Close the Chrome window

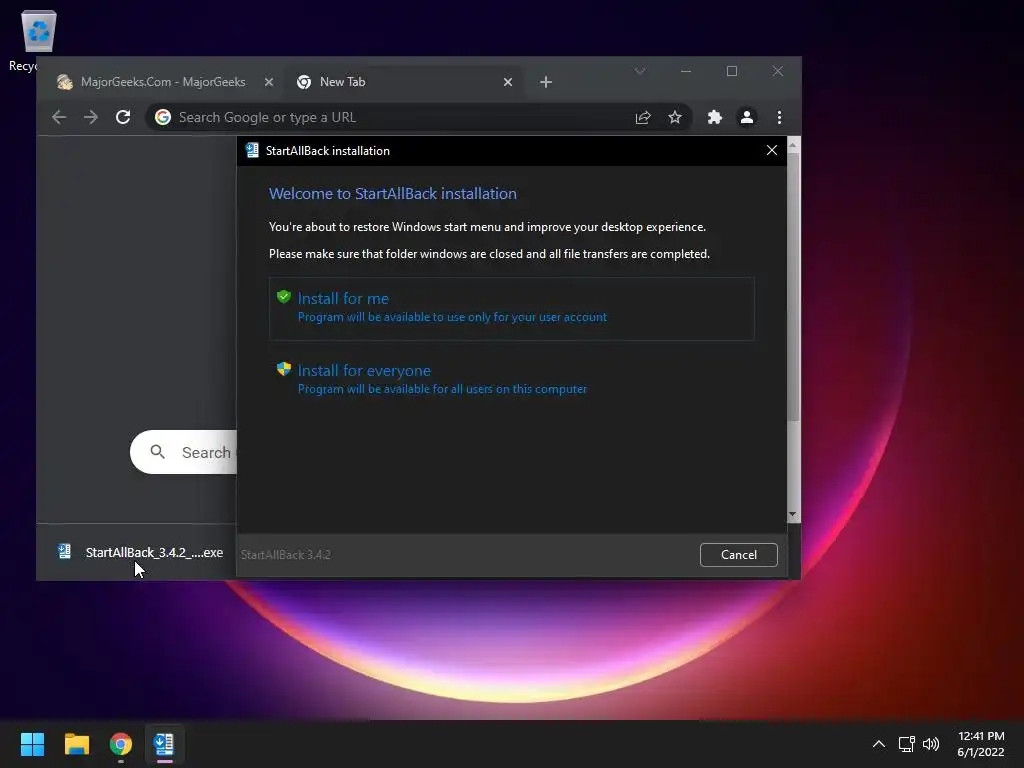tap(777, 71)
